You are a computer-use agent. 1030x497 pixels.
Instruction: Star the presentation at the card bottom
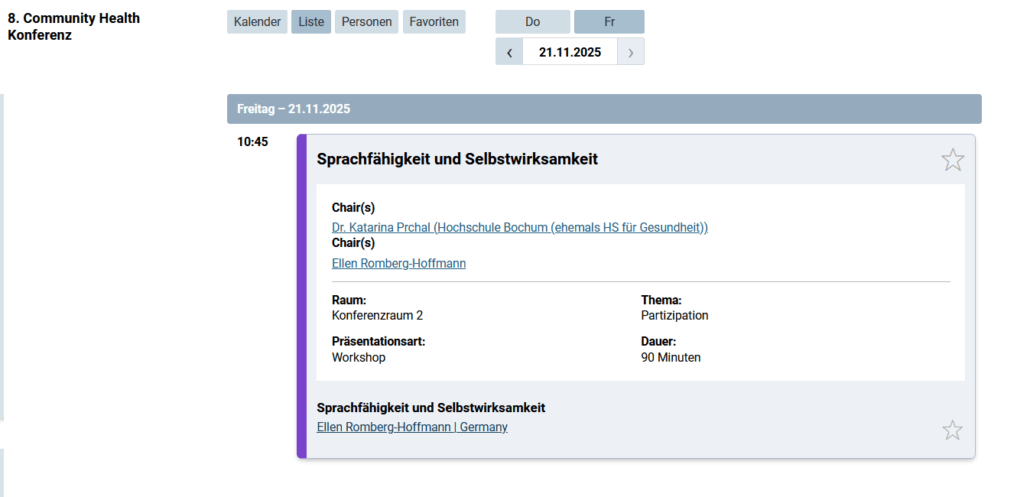tap(952, 430)
